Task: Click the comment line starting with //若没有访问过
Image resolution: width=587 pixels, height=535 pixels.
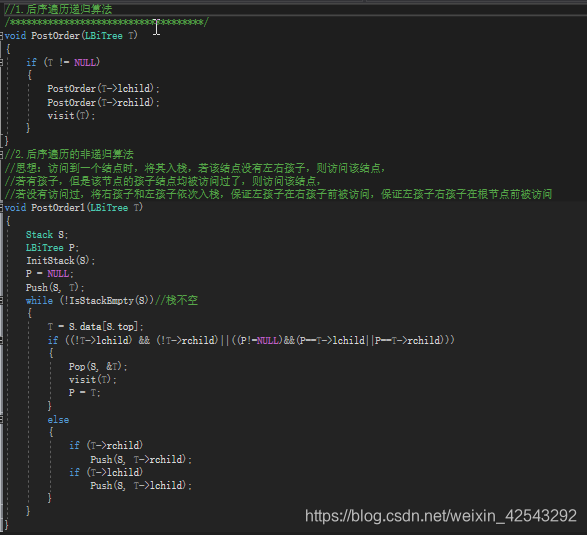Action: [x=278, y=194]
